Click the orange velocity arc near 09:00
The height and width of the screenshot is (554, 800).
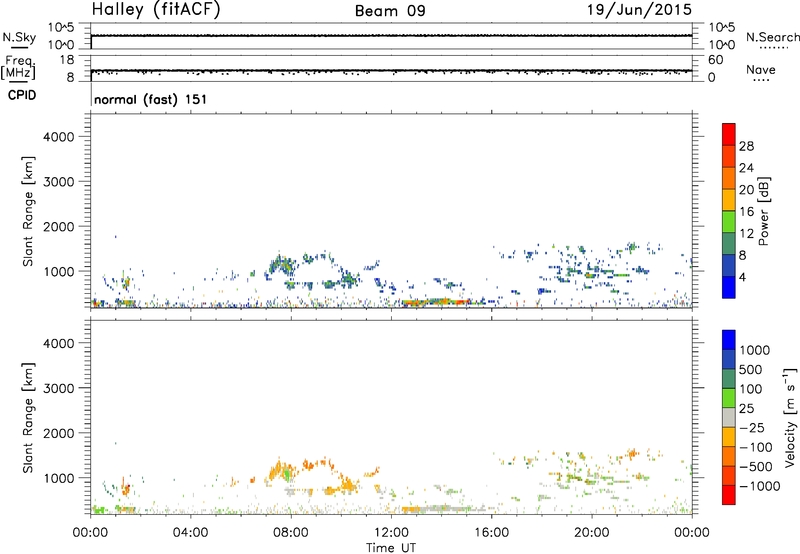319,463
